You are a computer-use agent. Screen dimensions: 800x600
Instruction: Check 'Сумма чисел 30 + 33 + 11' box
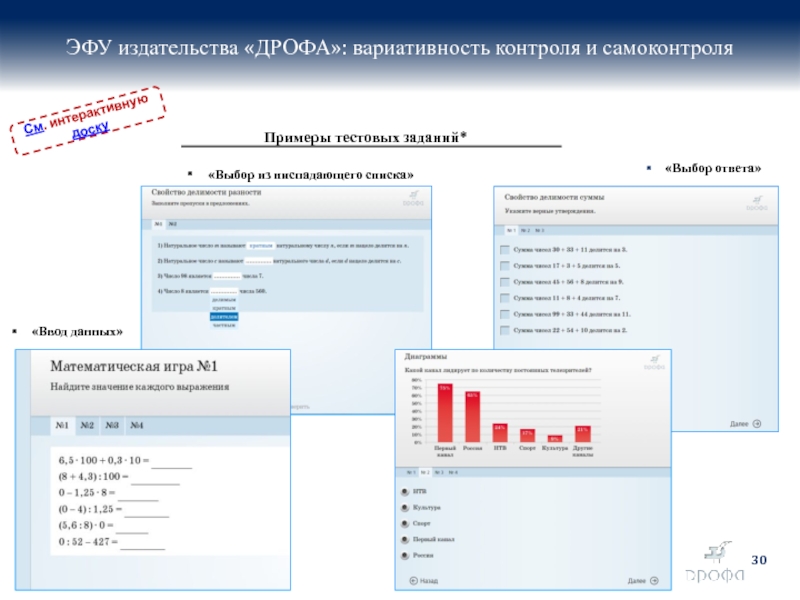tap(505, 249)
